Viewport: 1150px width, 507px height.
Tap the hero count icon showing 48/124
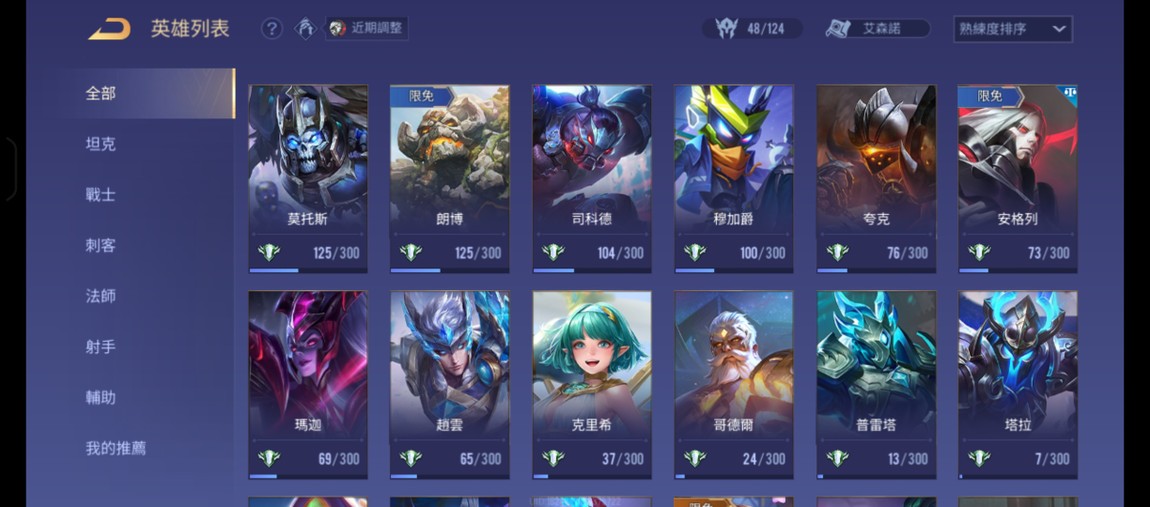(726, 29)
